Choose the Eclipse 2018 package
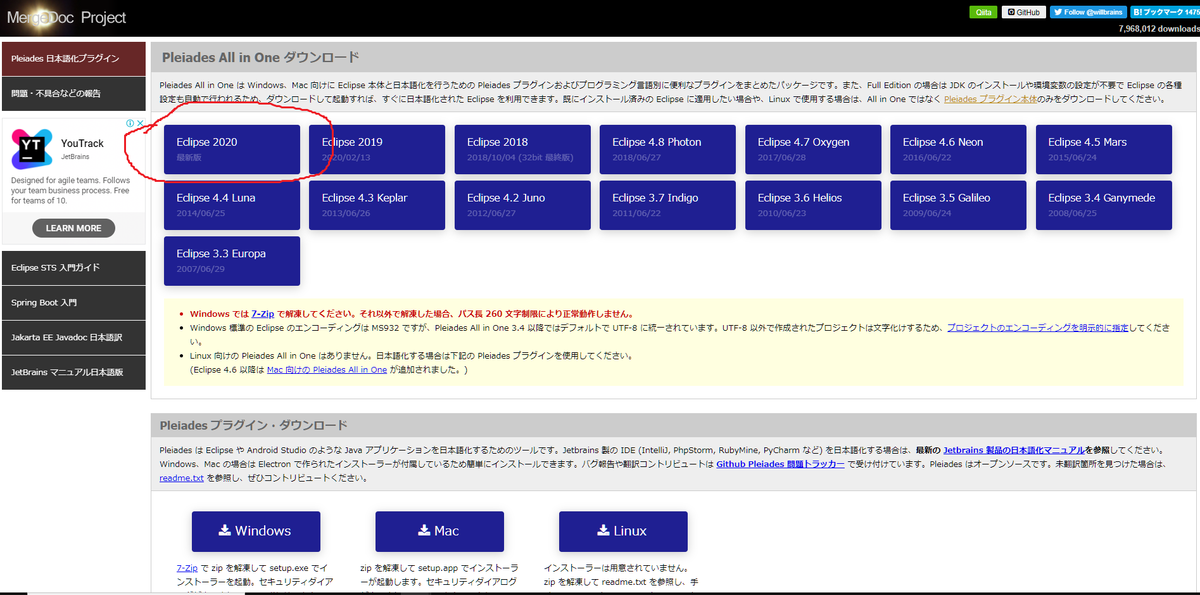The image size is (1200, 595). click(521, 149)
